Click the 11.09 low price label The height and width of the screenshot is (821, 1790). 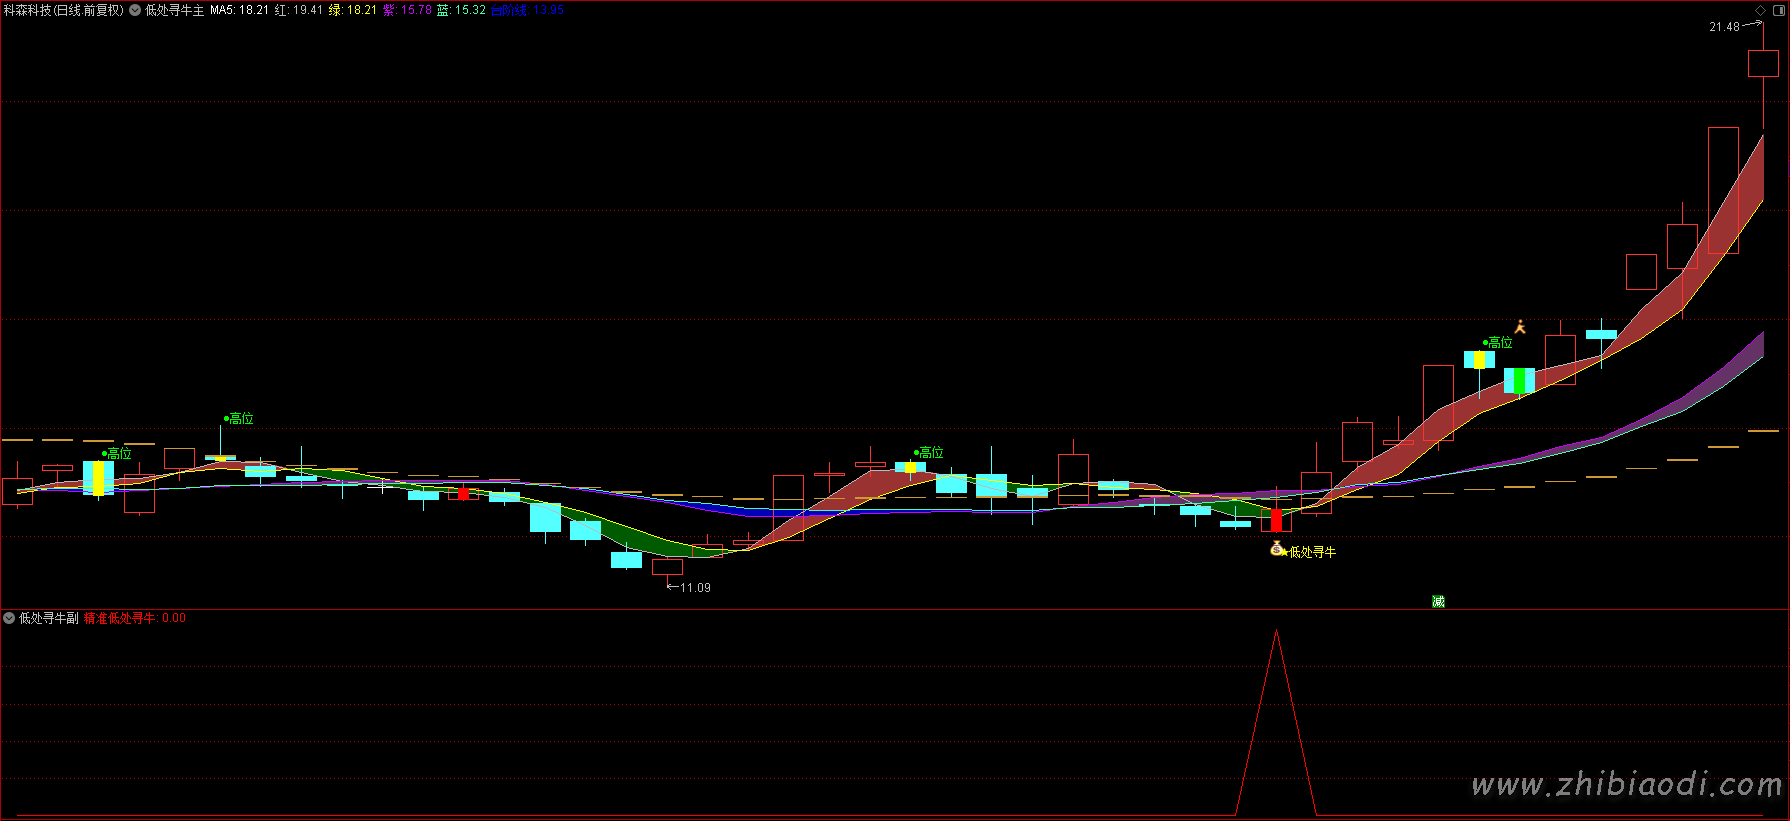tap(695, 588)
